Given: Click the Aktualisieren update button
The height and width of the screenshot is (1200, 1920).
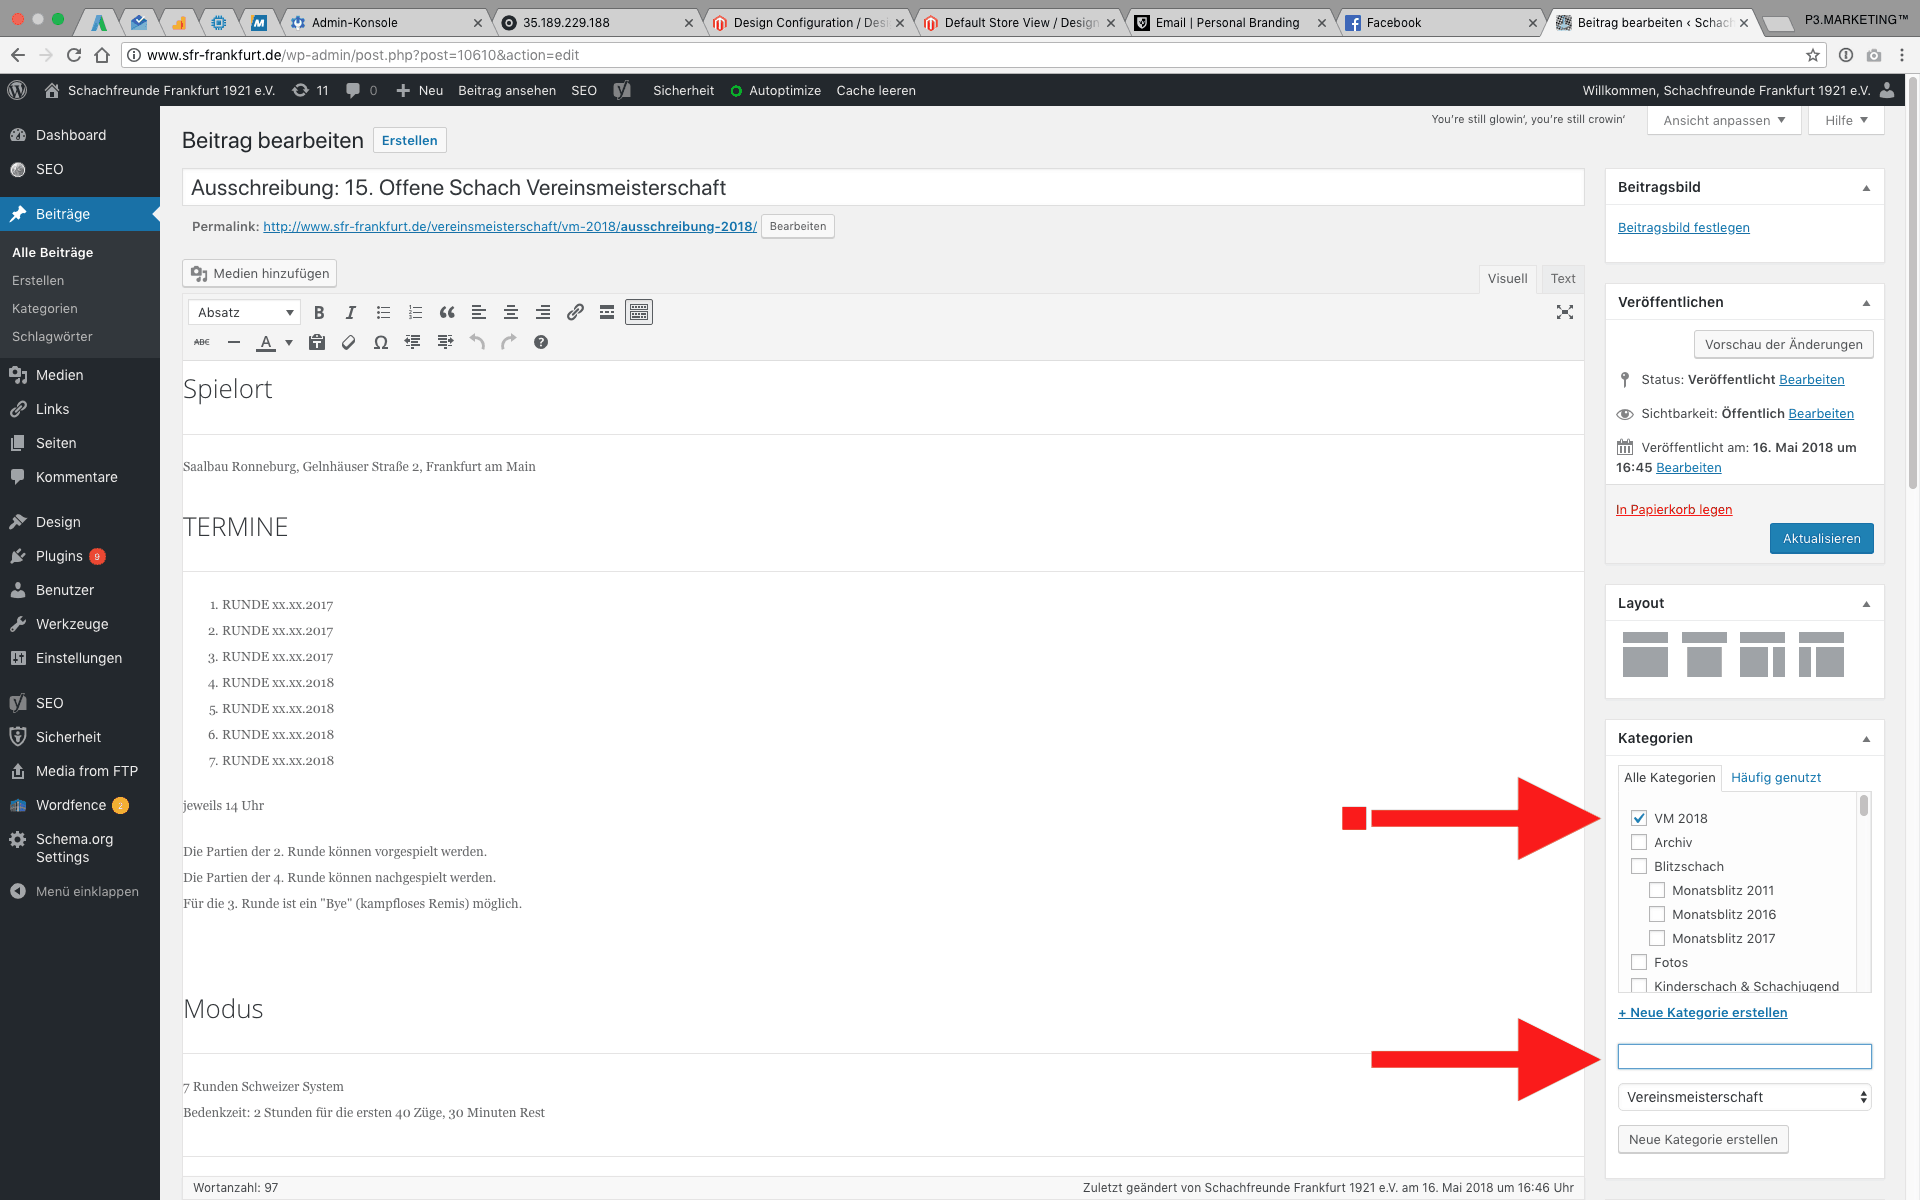Looking at the screenshot, I should click(x=1821, y=538).
